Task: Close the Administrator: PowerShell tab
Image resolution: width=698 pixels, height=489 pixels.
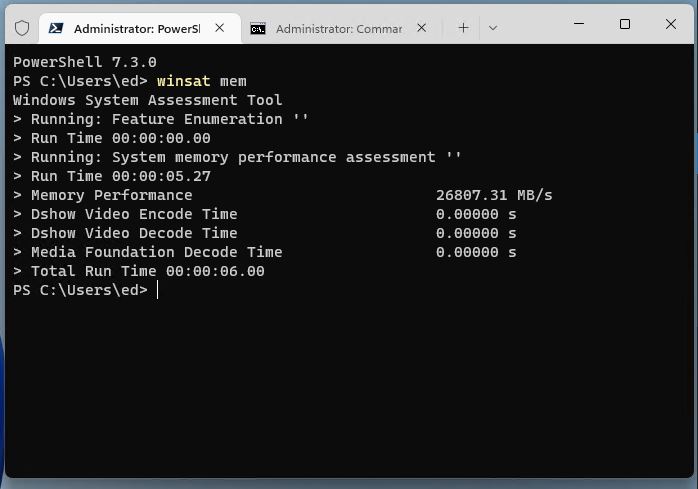Action: 219,28
